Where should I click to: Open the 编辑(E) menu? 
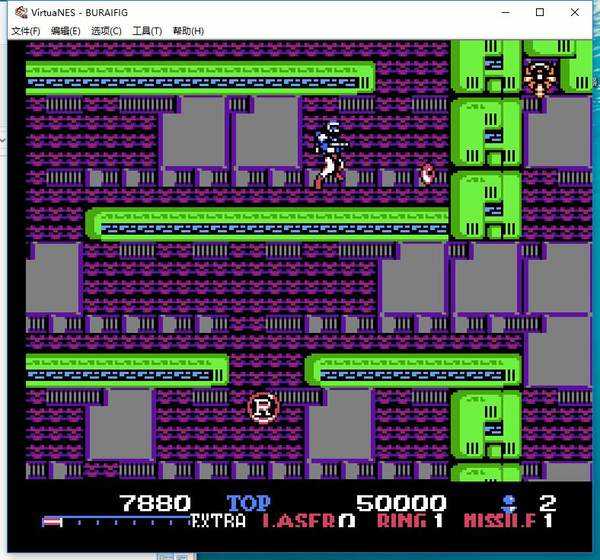click(x=65, y=31)
